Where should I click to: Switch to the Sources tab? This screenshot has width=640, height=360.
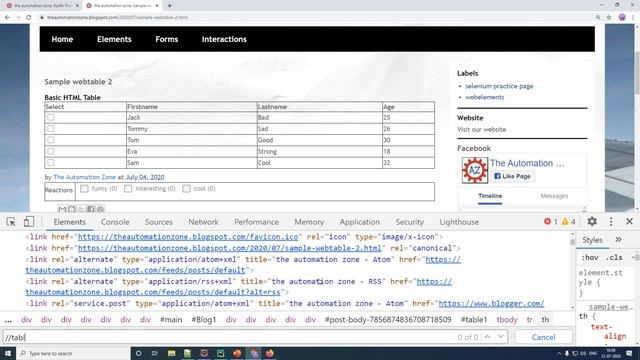[x=159, y=222]
